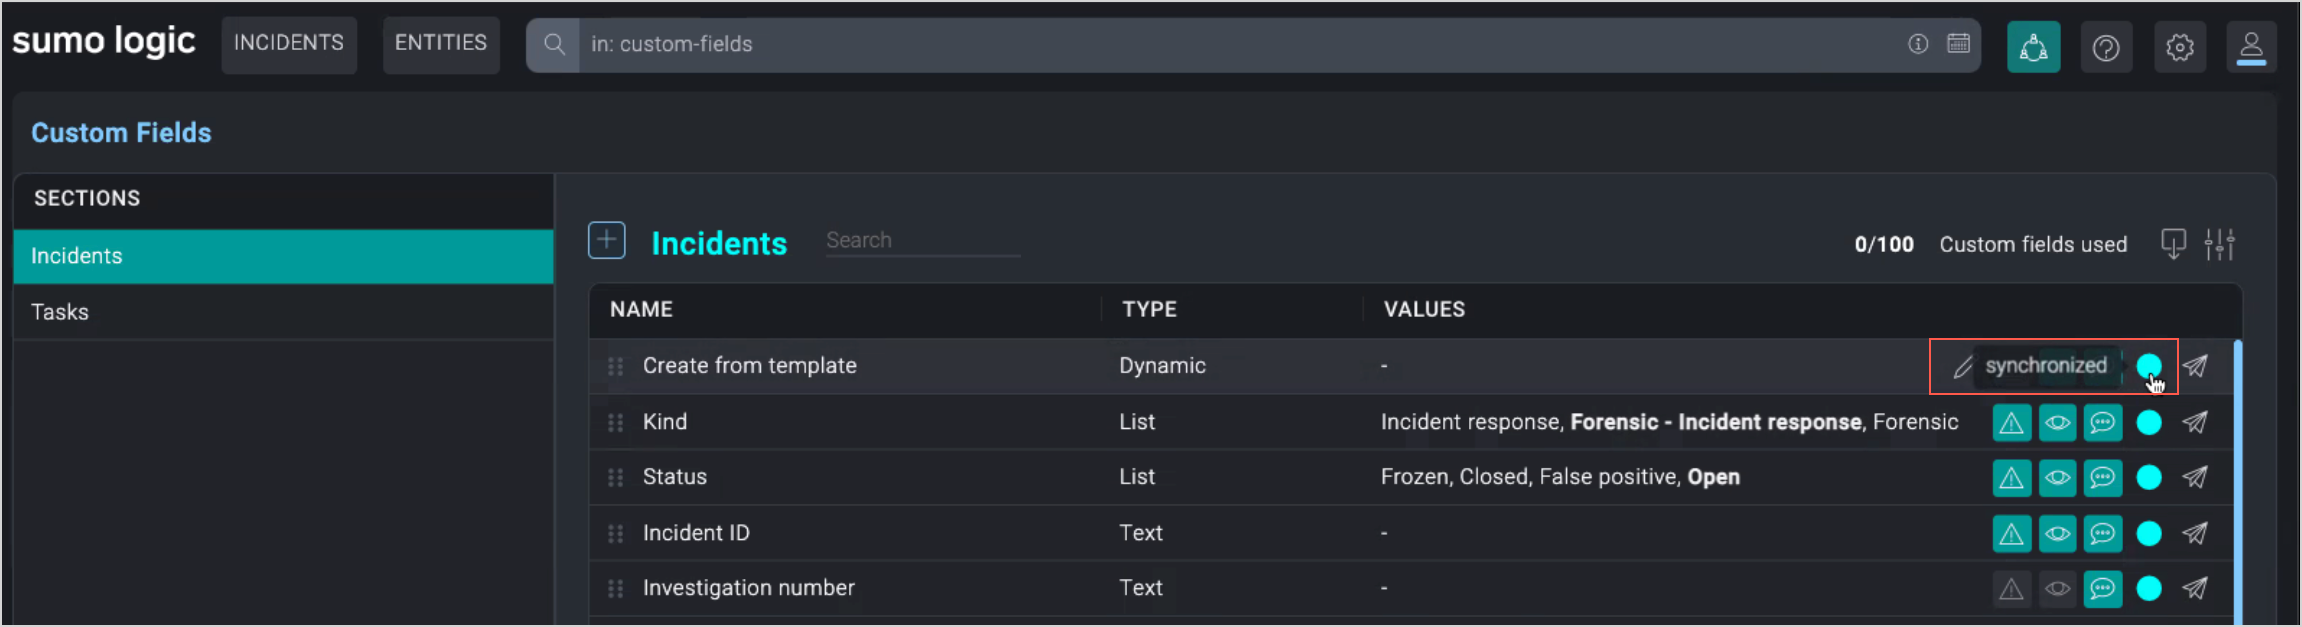Toggle the warning triangle on Incident ID row
2302x627 pixels.
2011,534
